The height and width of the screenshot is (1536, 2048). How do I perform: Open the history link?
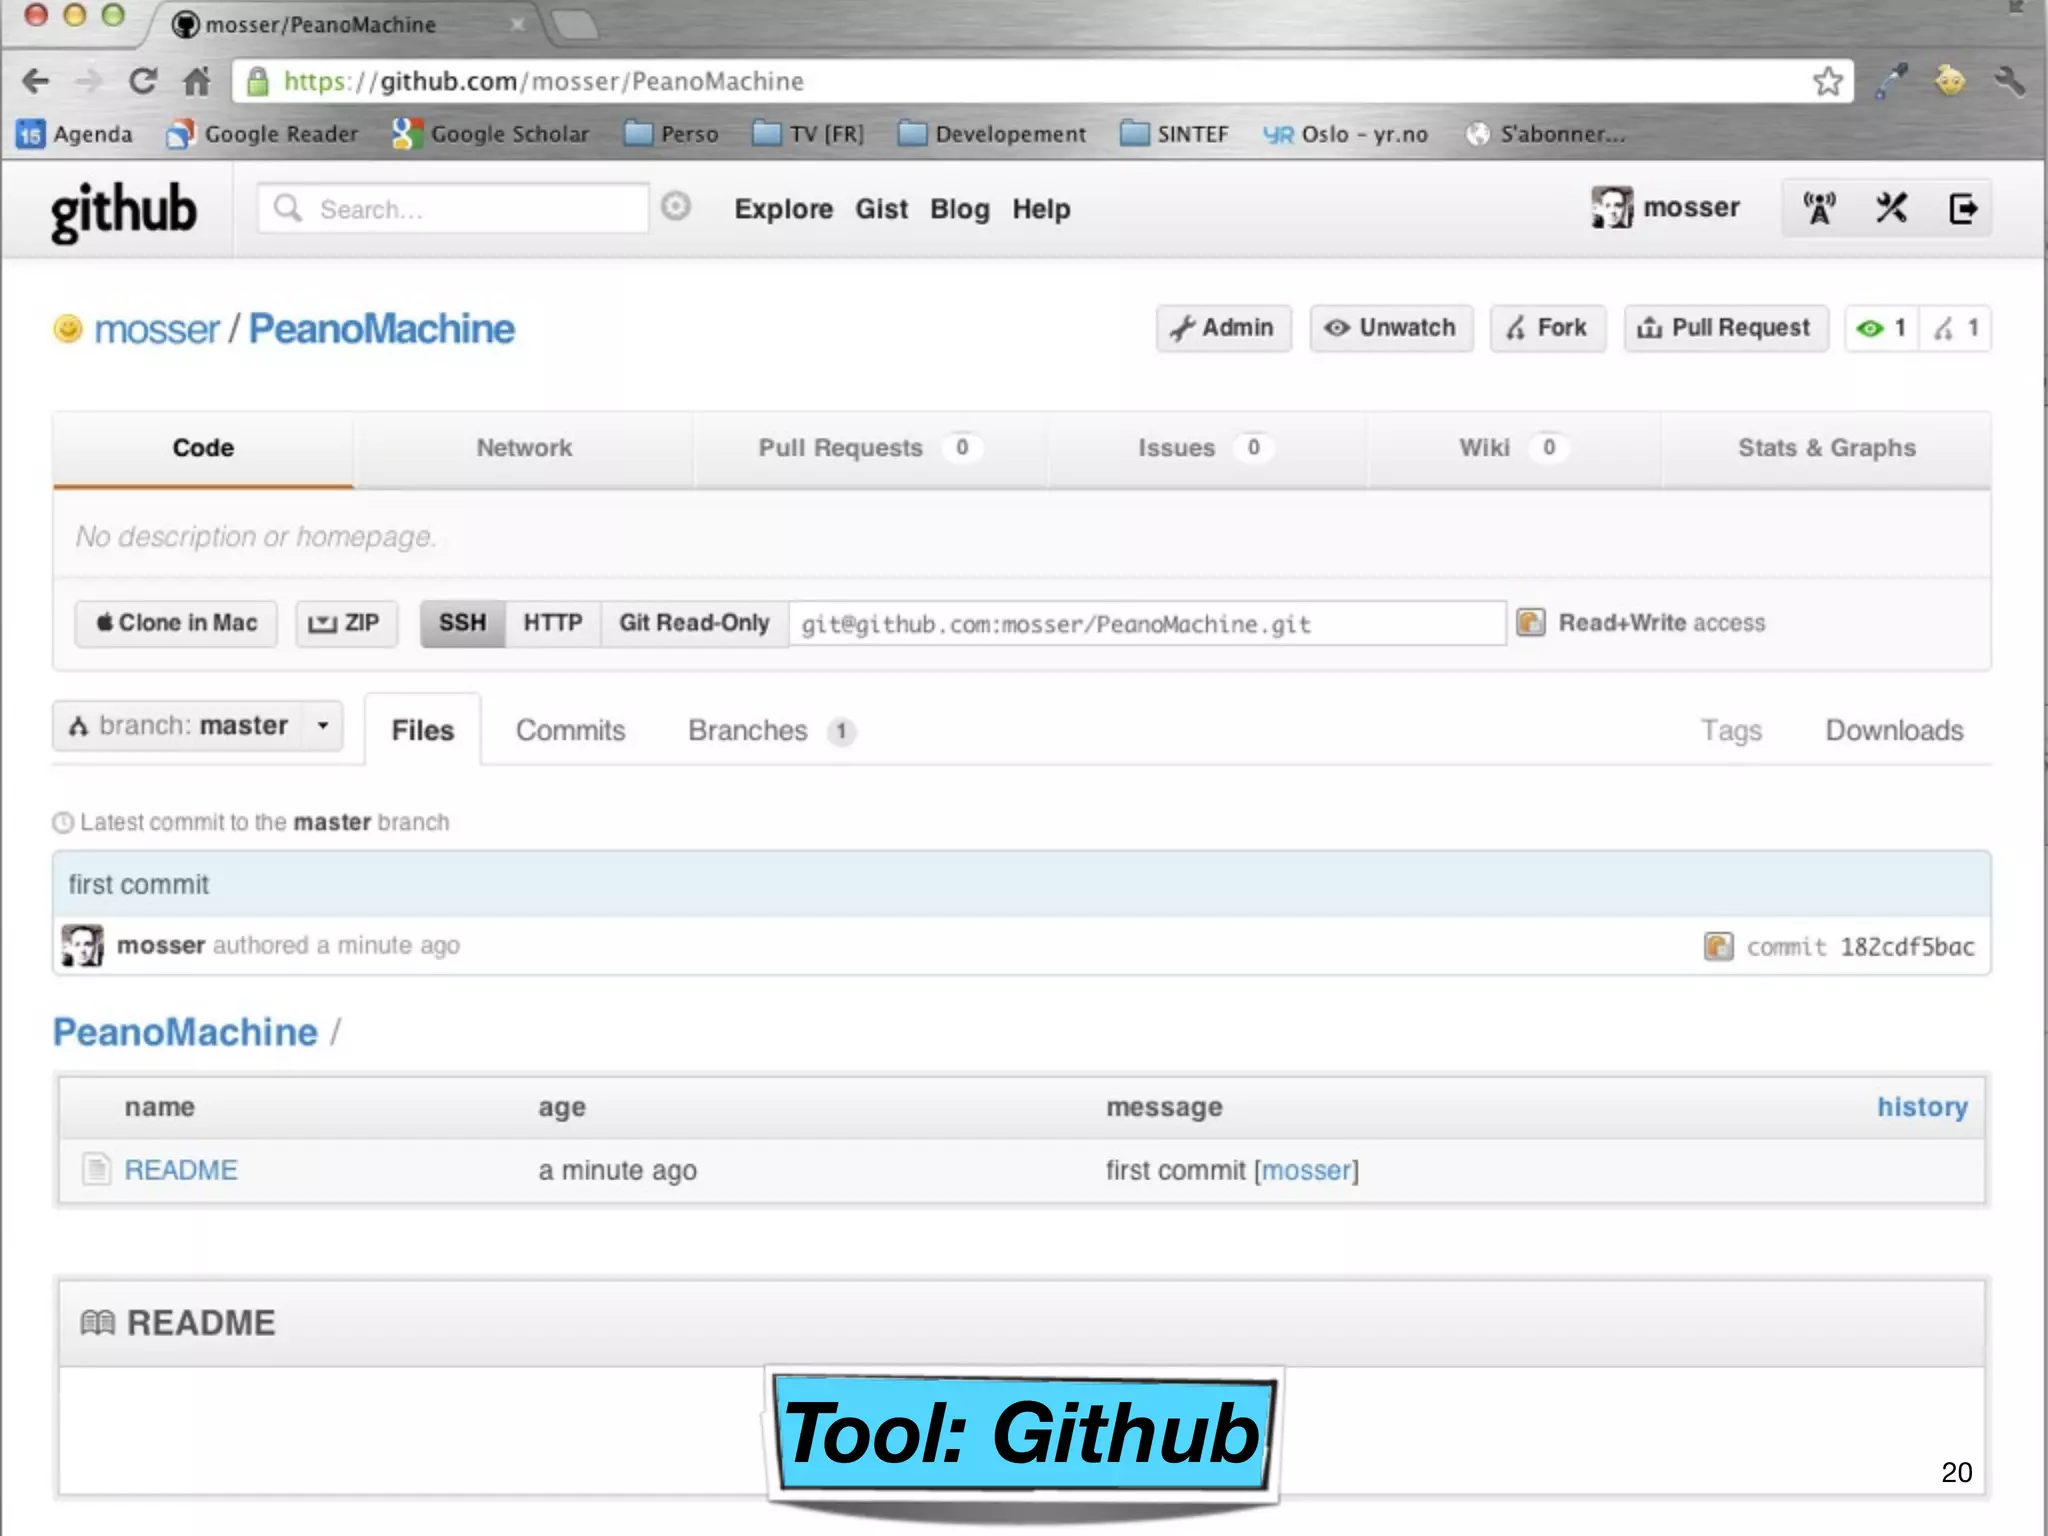tap(1922, 1107)
